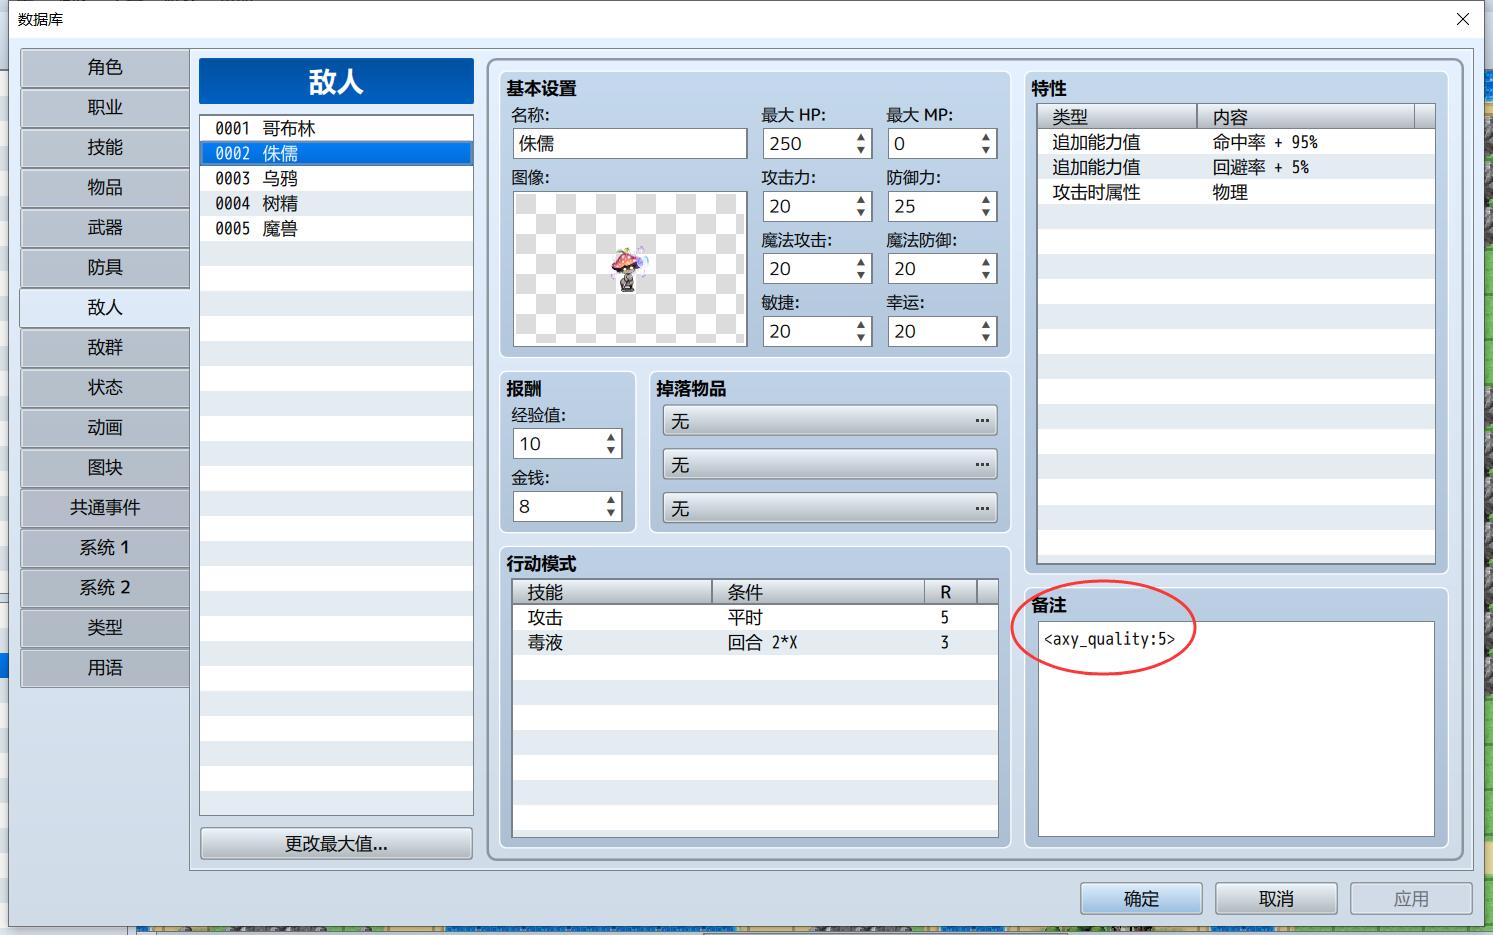Open the 角色 tab
The width and height of the screenshot is (1493, 935).
[105, 68]
